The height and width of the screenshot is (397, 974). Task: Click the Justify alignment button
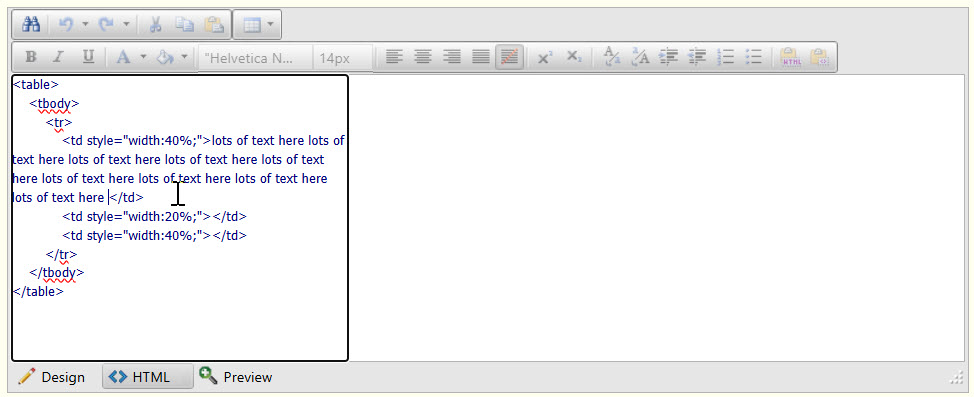[x=481, y=58]
